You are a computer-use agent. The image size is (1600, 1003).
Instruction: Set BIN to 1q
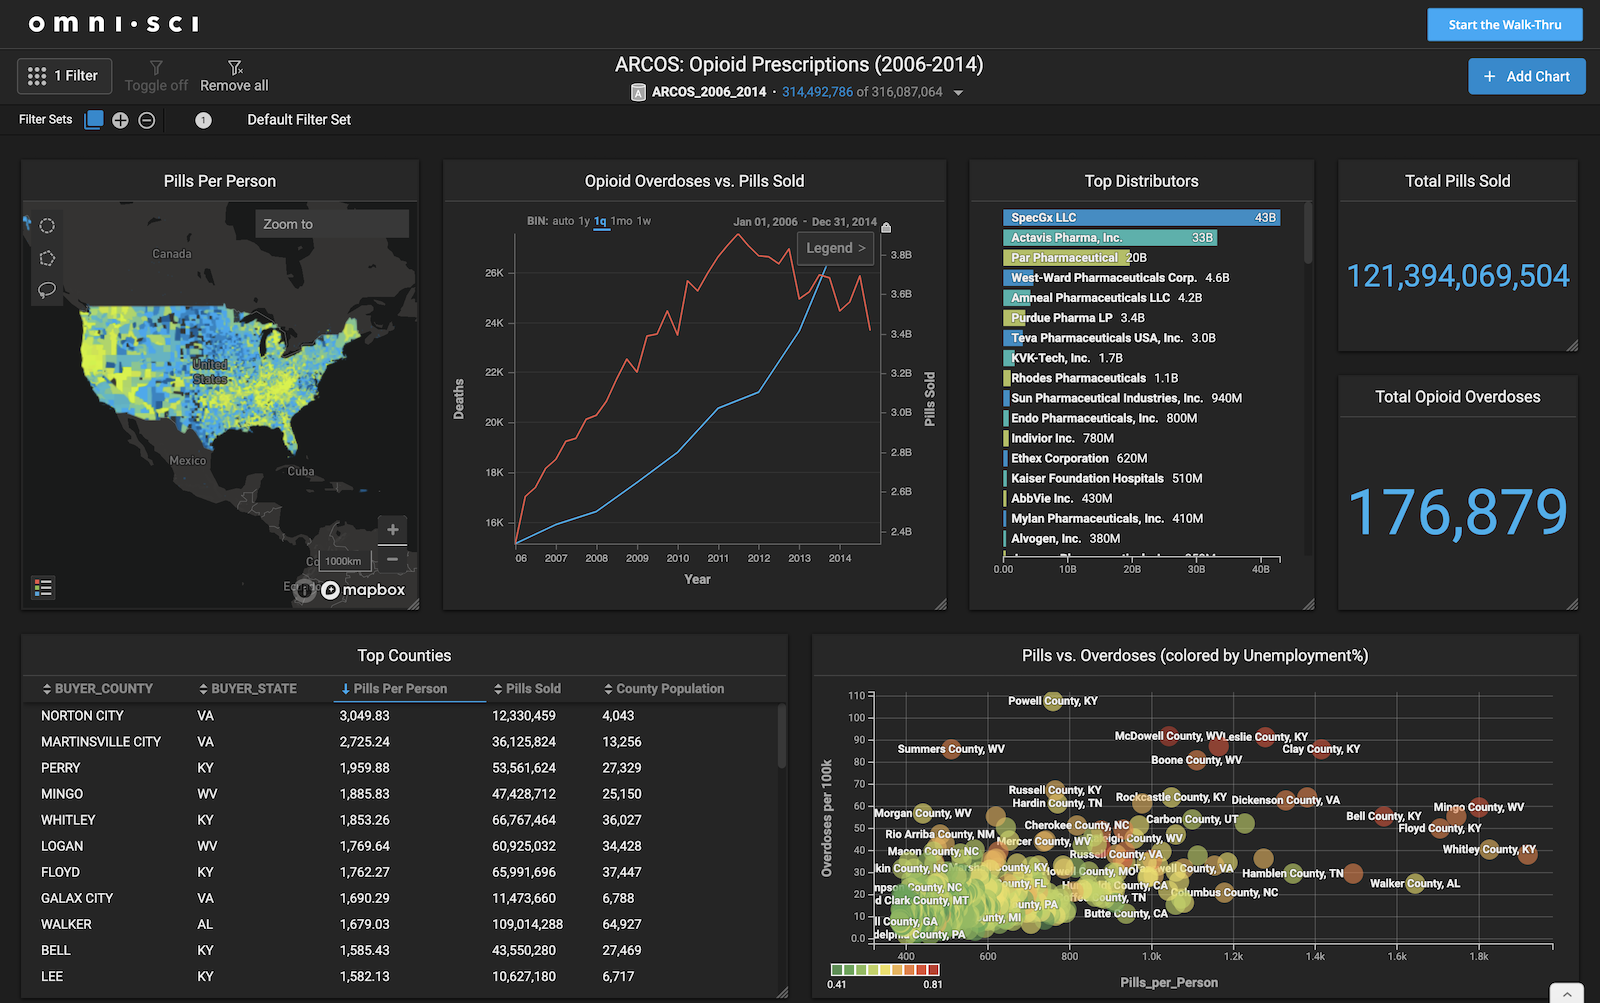600,221
